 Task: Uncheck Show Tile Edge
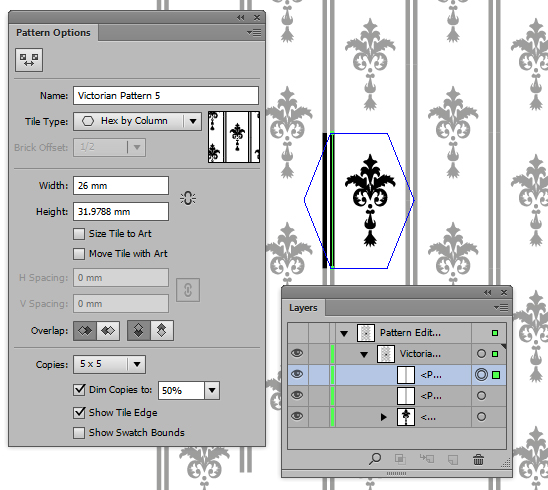point(79,413)
